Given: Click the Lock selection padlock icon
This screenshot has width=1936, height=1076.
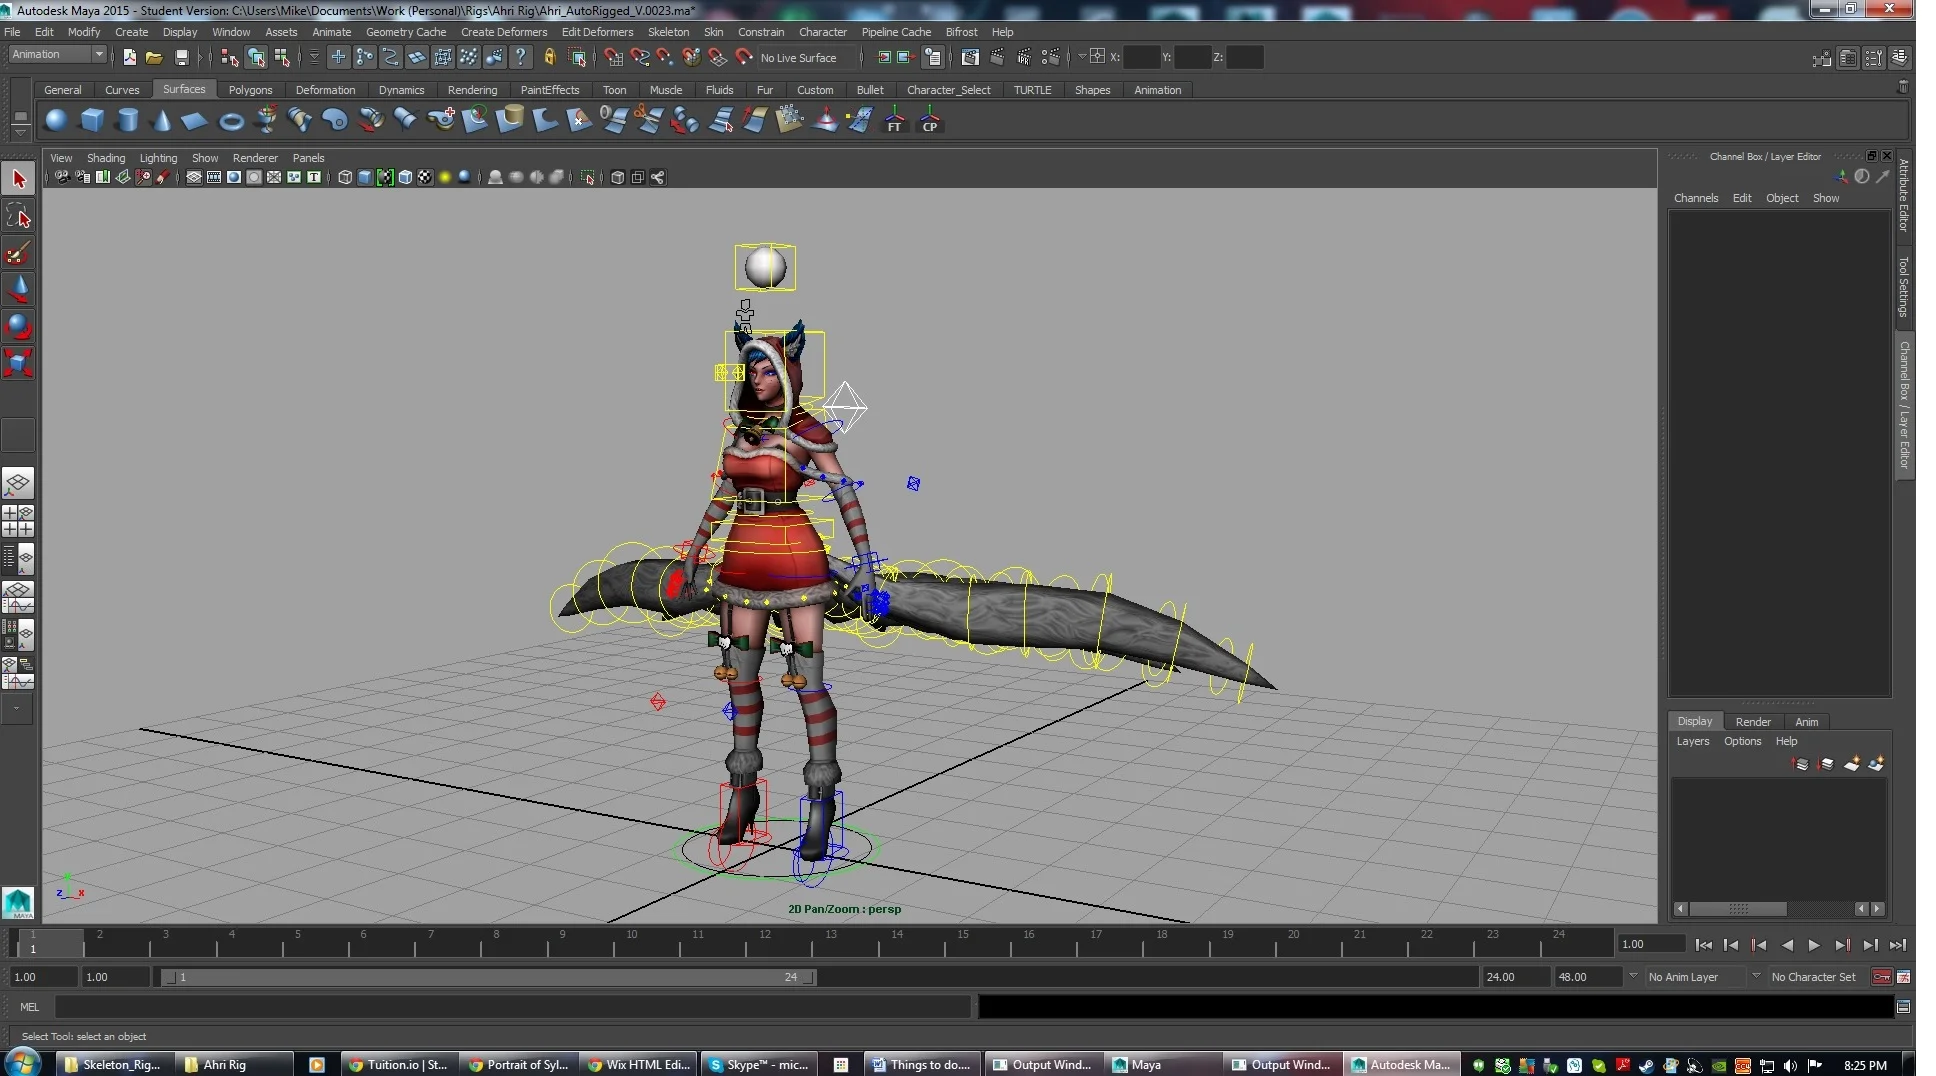Looking at the screenshot, I should coord(549,58).
